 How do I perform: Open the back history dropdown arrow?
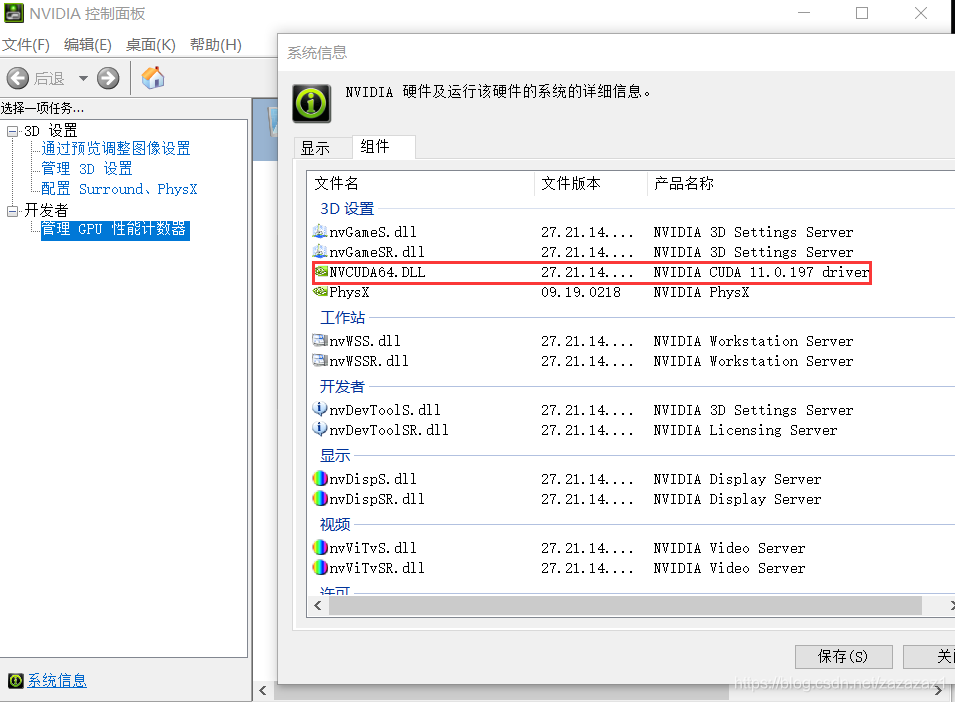point(83,78)
